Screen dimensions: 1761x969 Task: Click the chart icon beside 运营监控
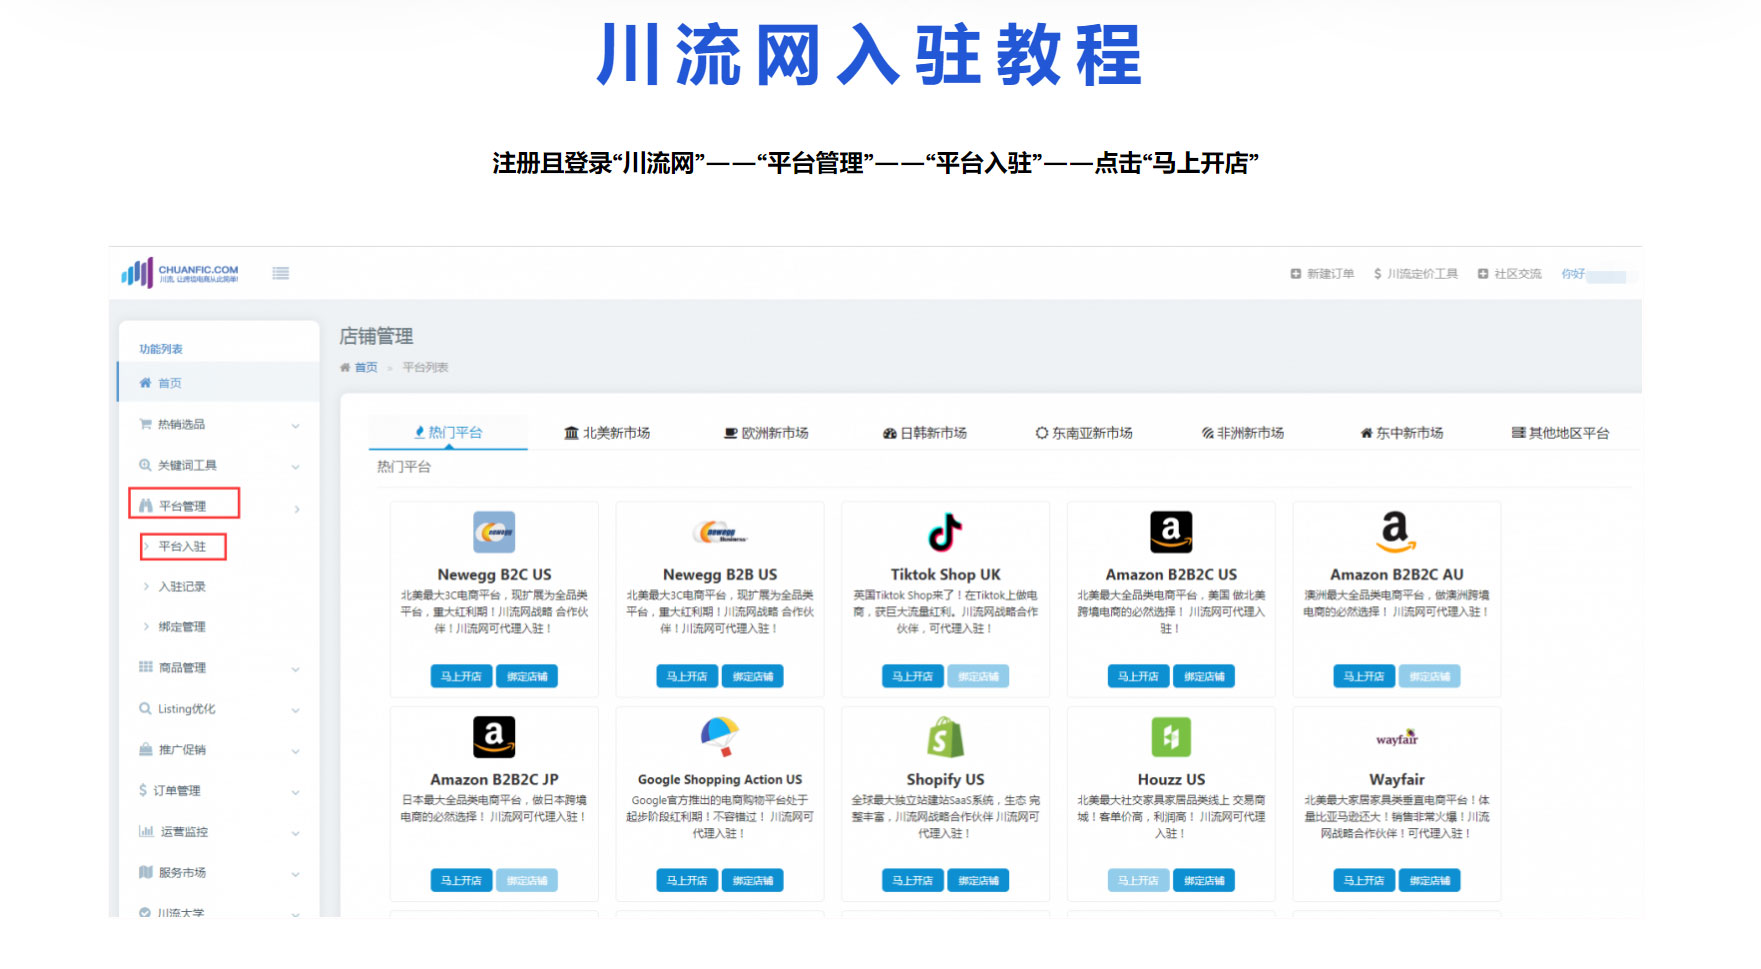click(x=146, y=831)
